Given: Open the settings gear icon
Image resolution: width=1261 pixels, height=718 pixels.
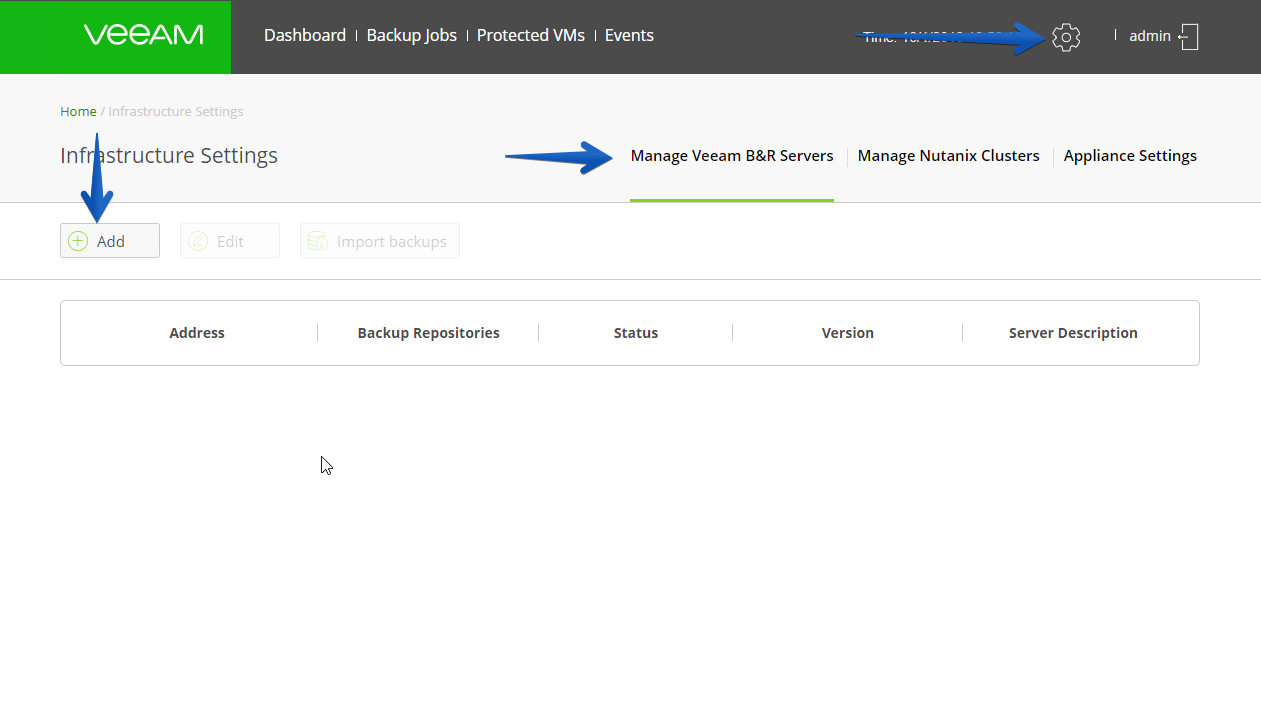Looking at the screenshot, I should pos(1066,37).
